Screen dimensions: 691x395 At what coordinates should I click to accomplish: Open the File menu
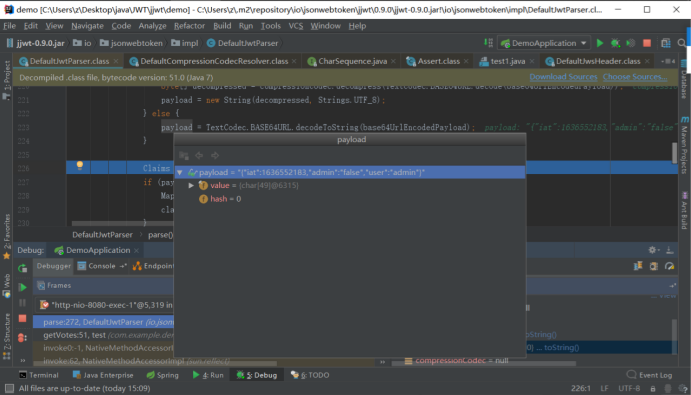click(x=9, y=26)
